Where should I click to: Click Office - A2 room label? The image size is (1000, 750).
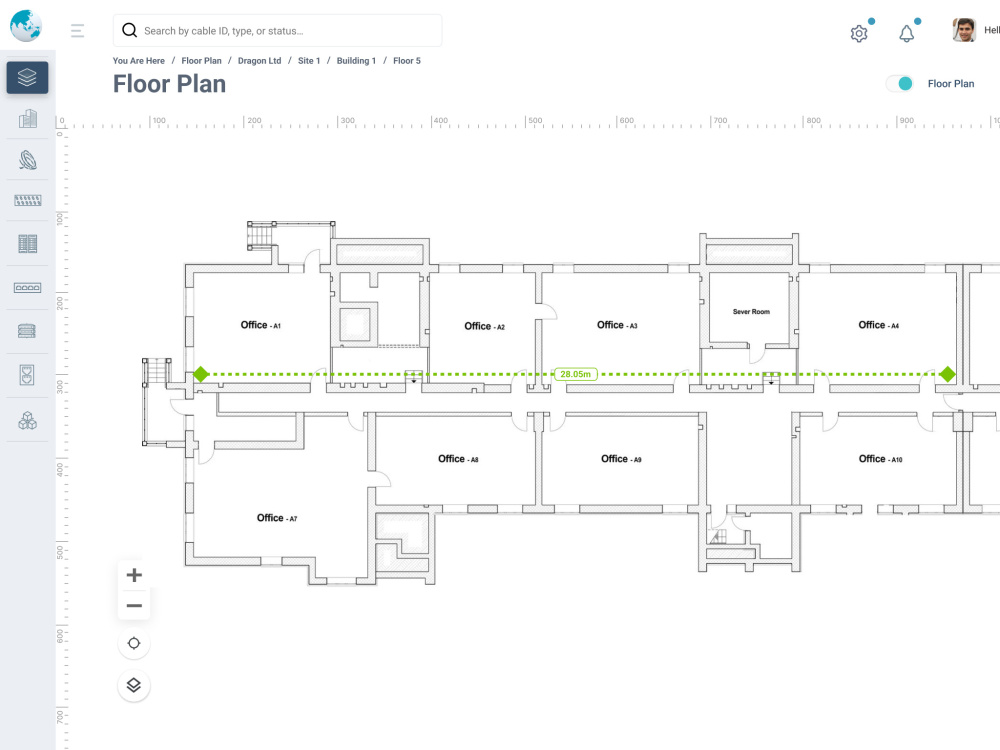pos(484,327)
